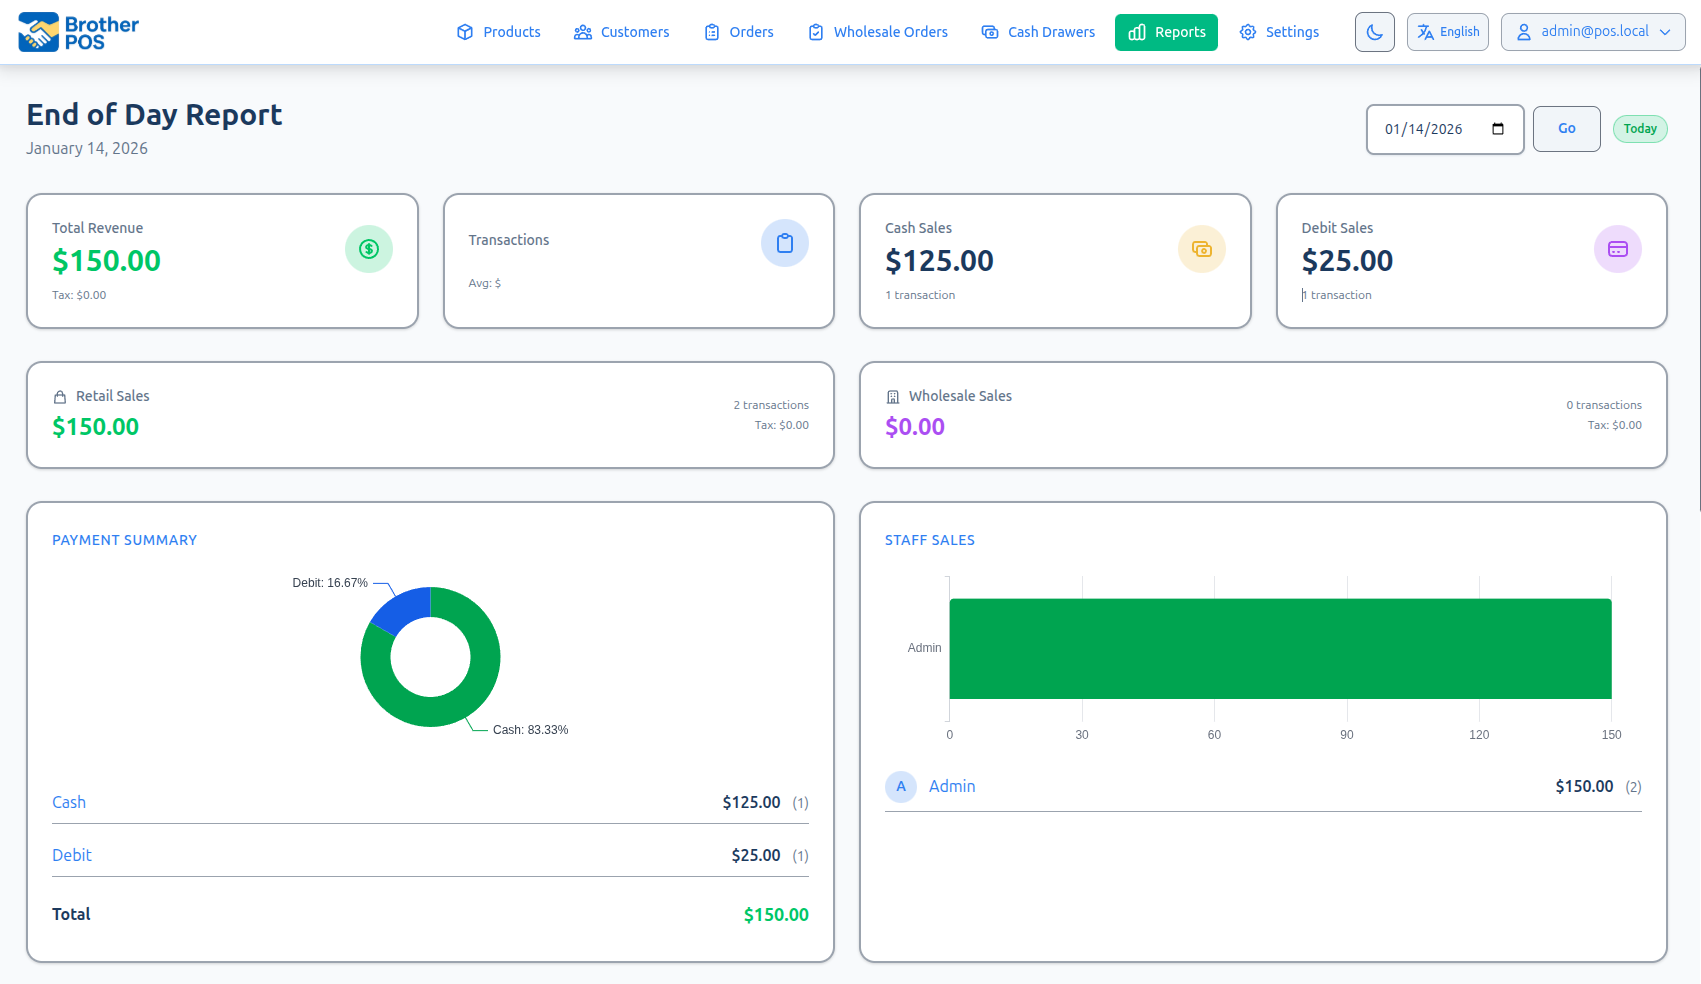The height and width of the screenshot is (984, 1701).
Task: Click the calendar icon in date field
Action: (x=1498, y=129)
